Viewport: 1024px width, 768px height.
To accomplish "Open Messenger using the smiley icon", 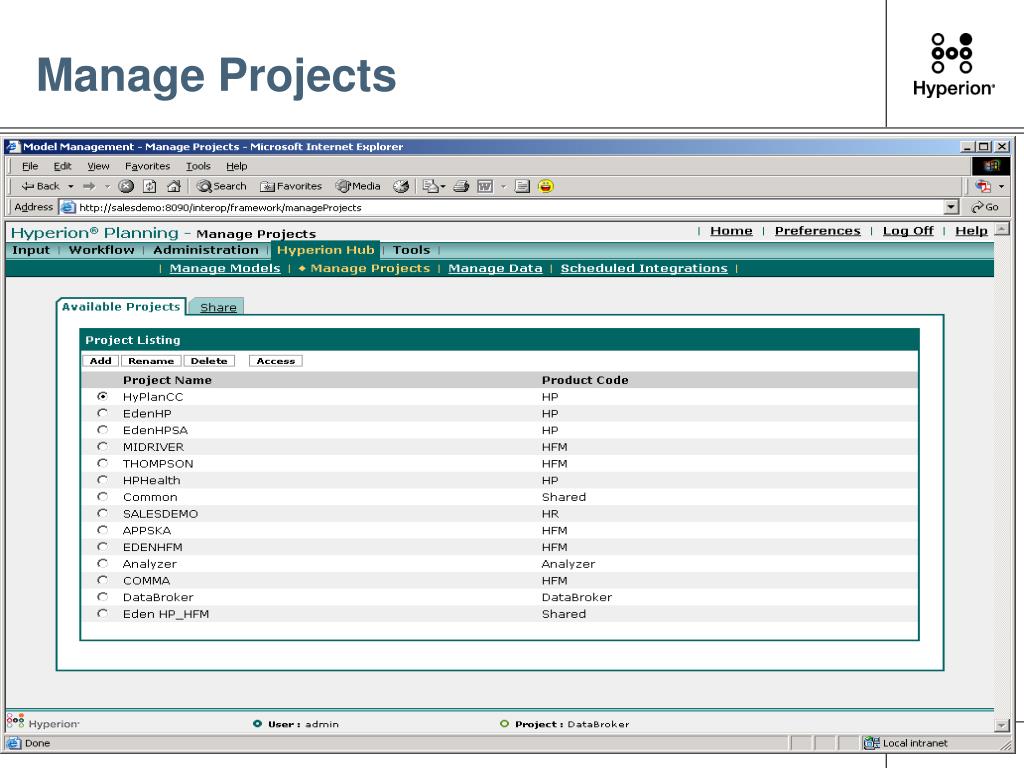I will [546, 186].
